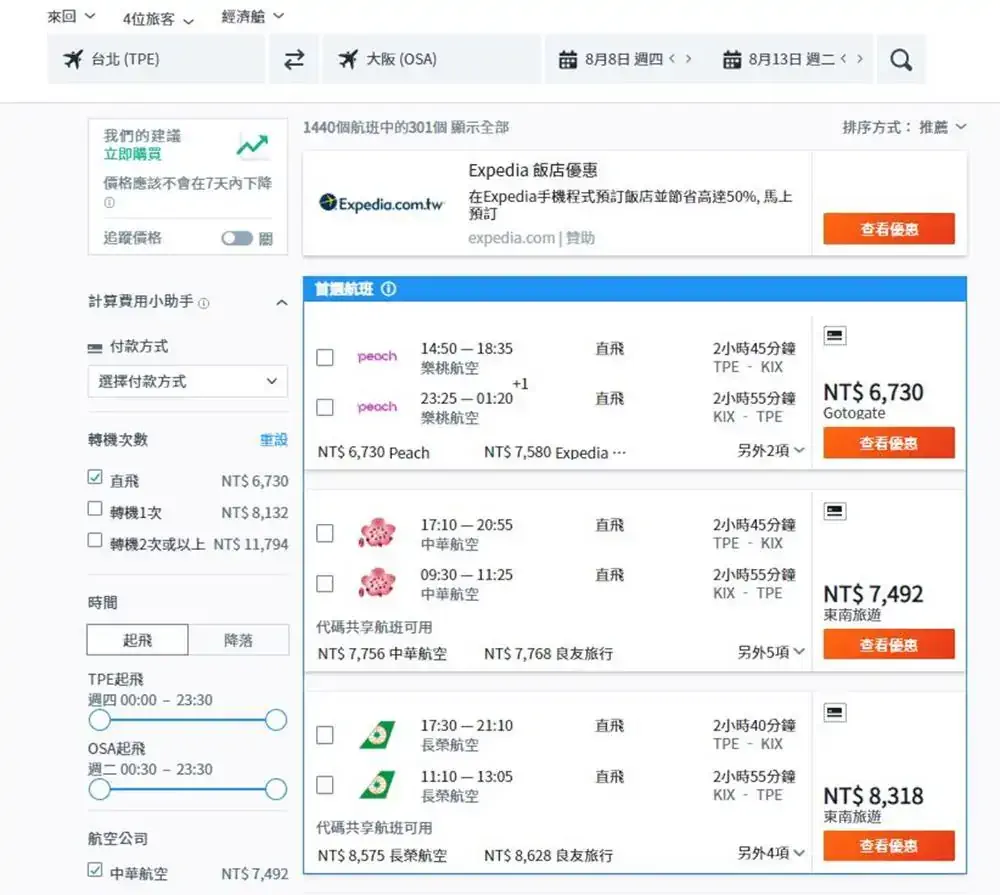This screenshot has width=1000, height=895.
Task: Open the 經濟艙 cabin class dropdown
Action: 253,17
